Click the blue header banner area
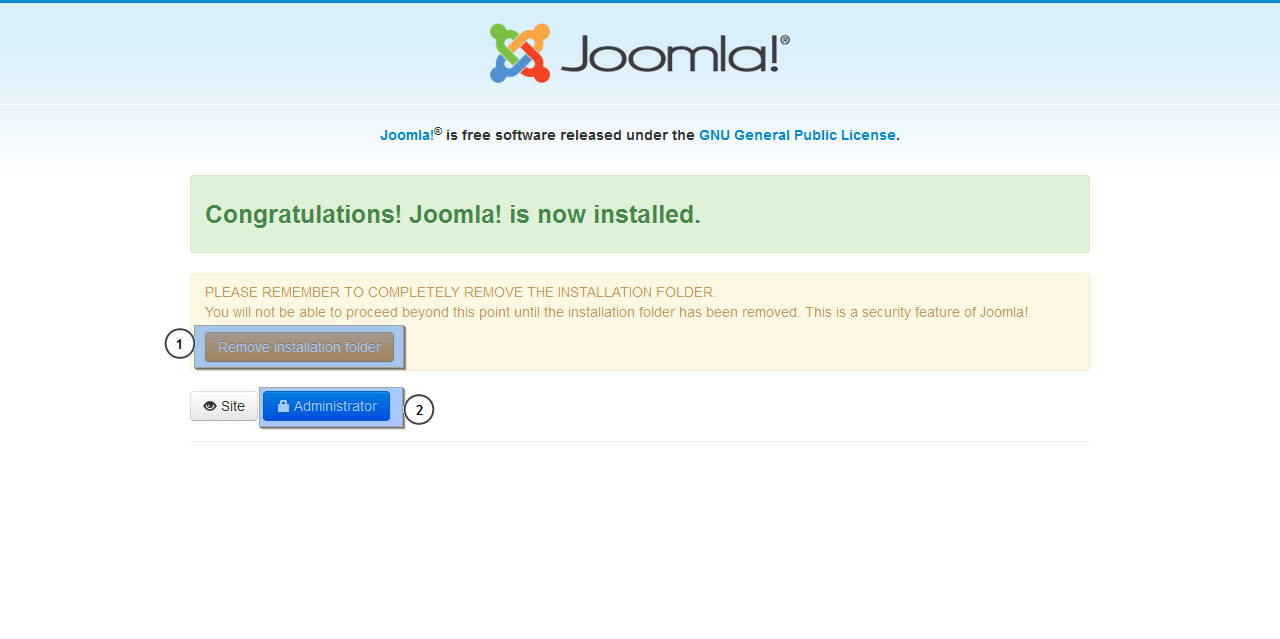 pyautogui.click(x=640, y=53)
